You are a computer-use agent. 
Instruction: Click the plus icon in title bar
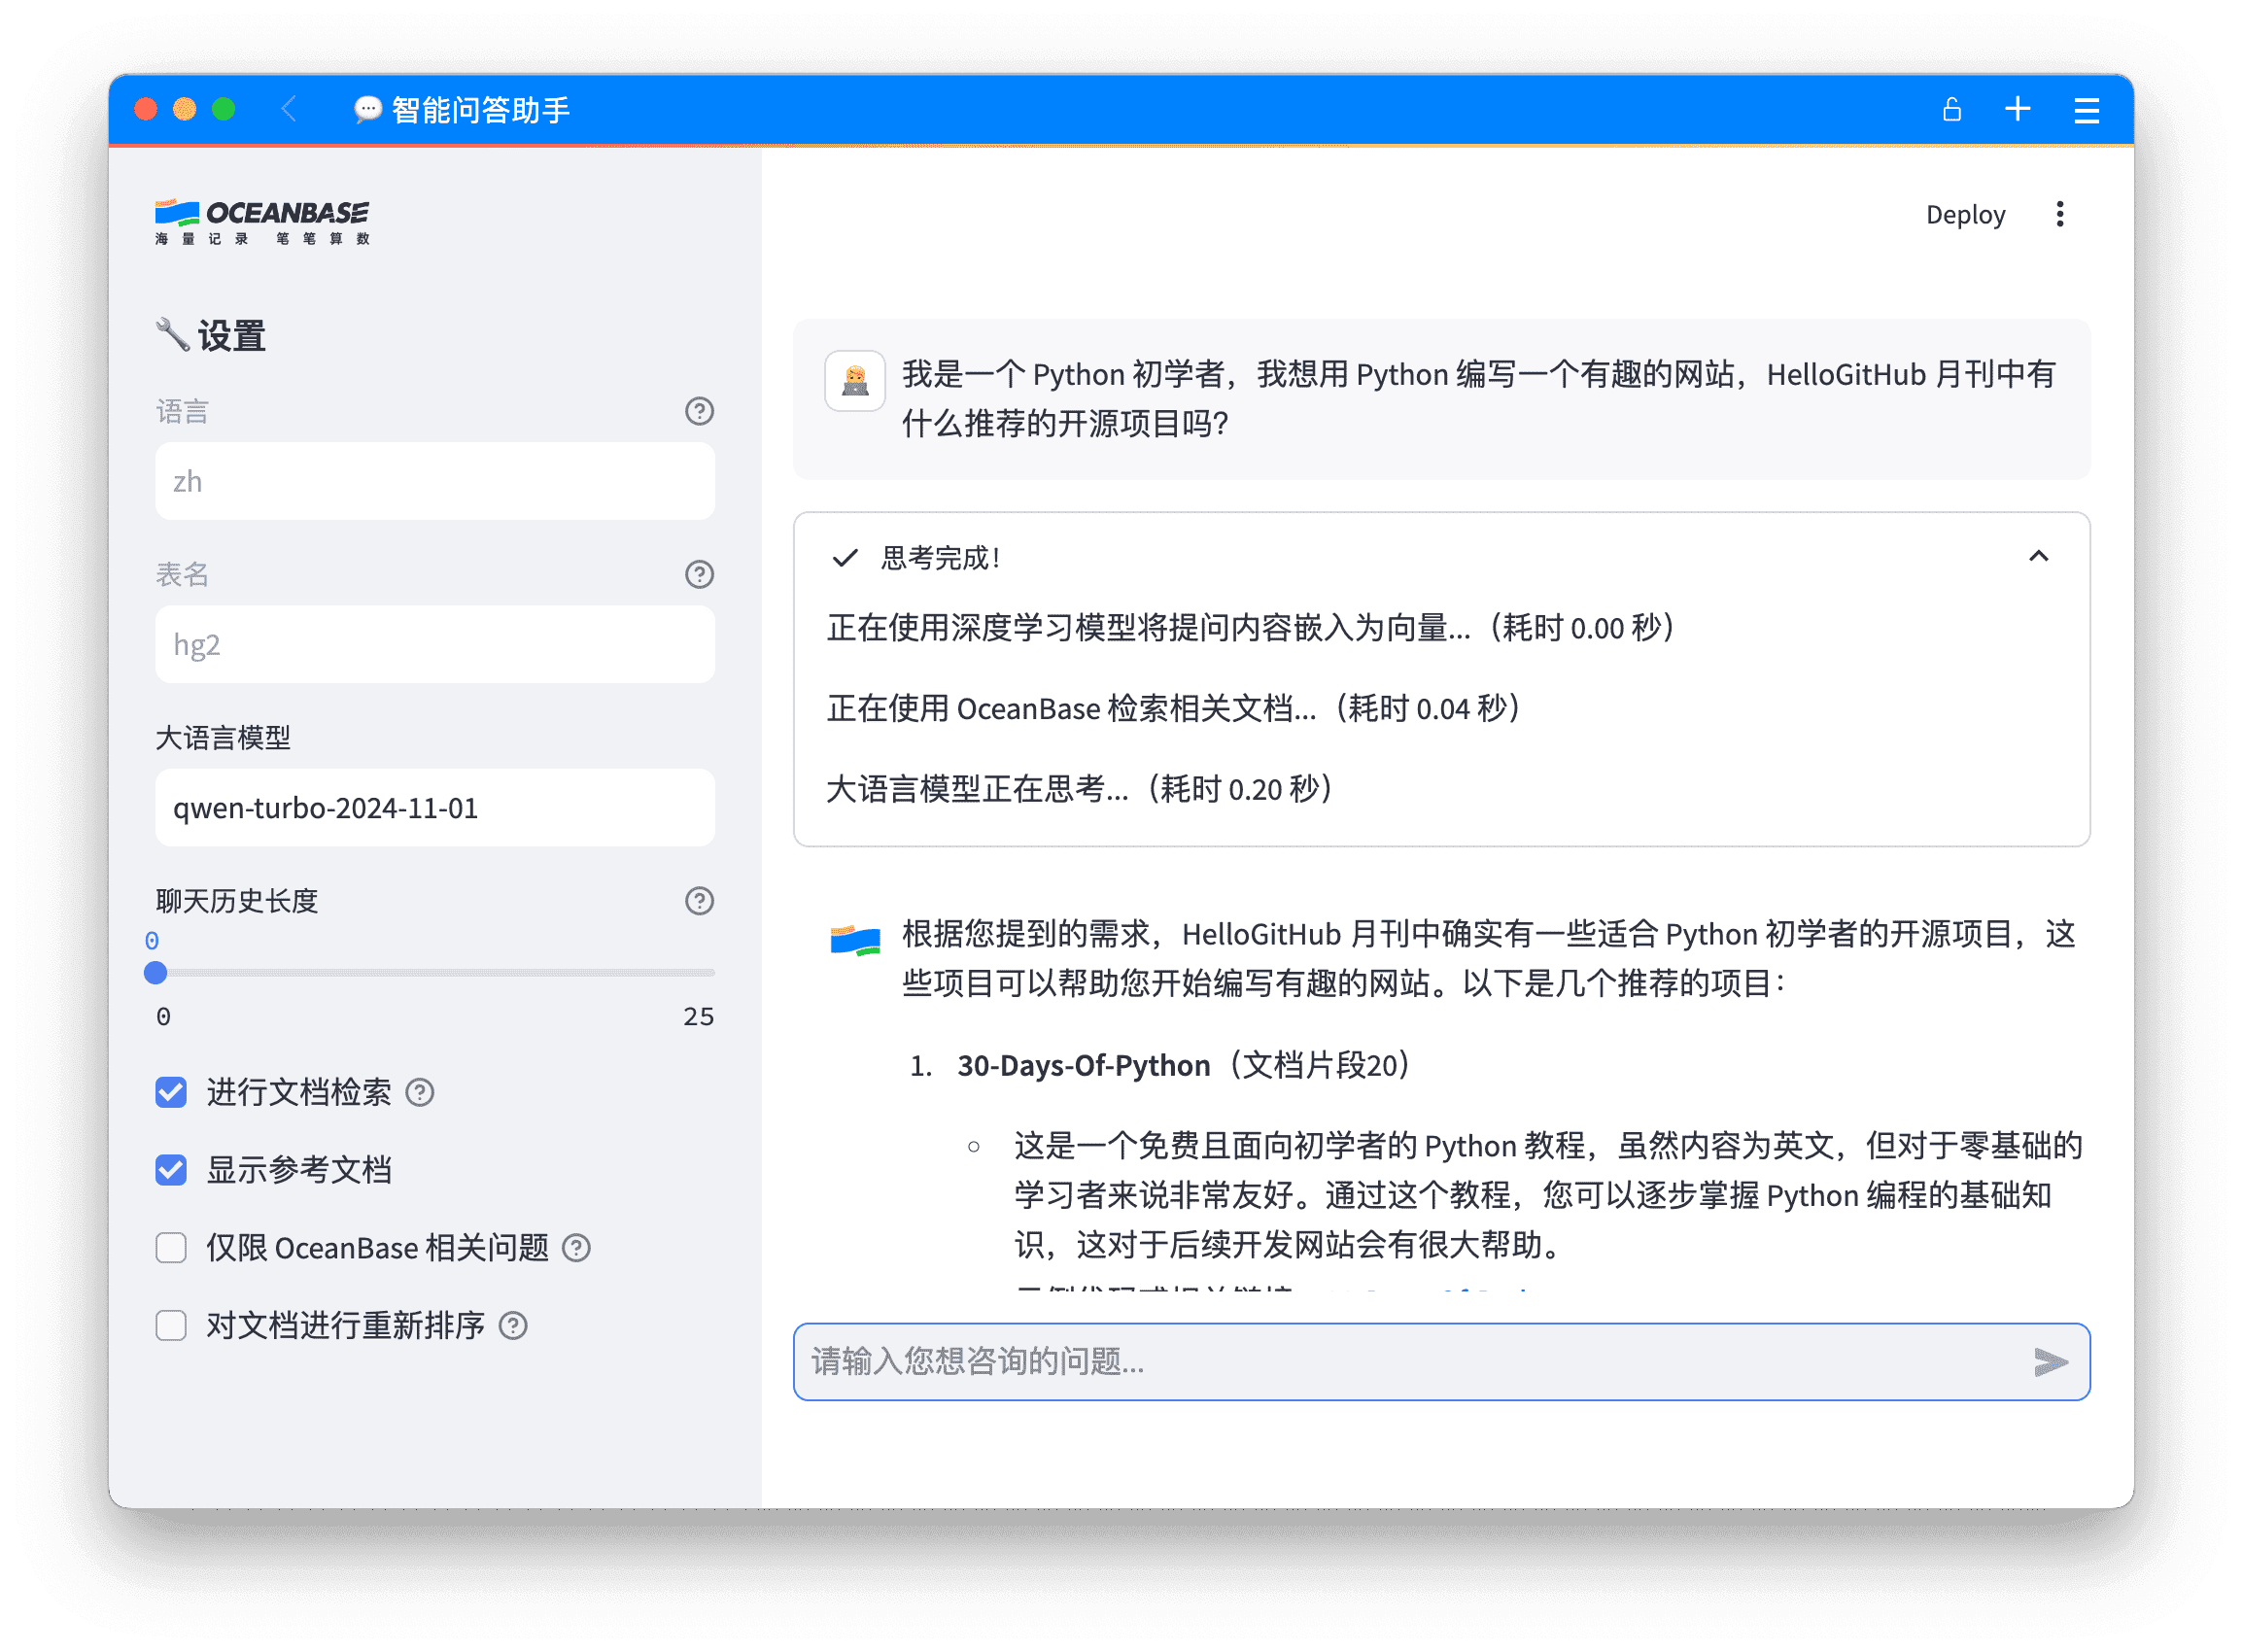2018,109
